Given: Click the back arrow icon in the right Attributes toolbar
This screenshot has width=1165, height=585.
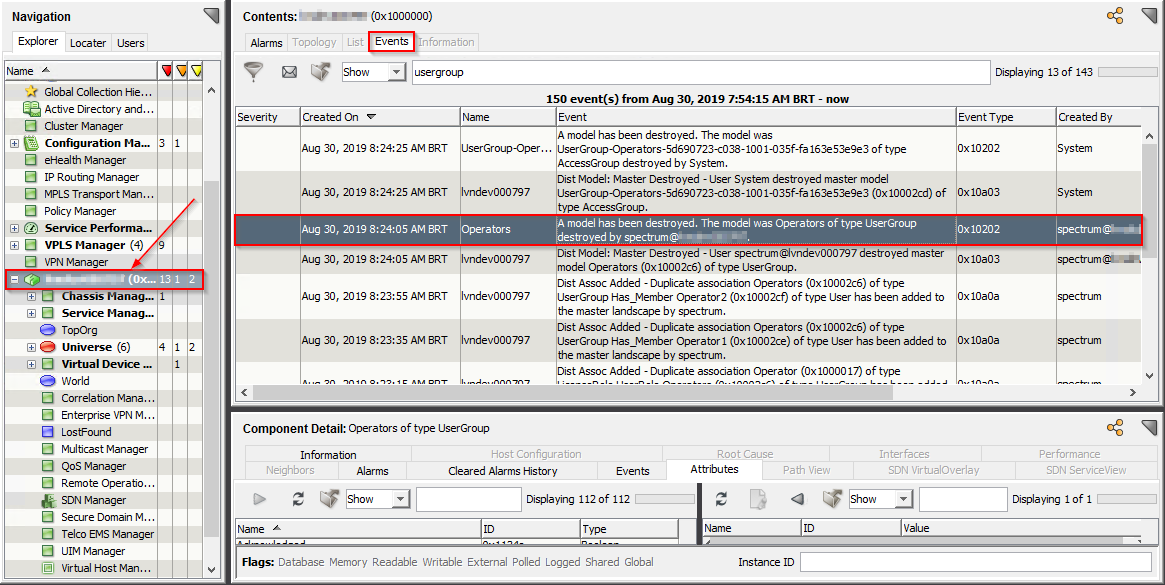Looking at the screenshot, I should [795, 499].
